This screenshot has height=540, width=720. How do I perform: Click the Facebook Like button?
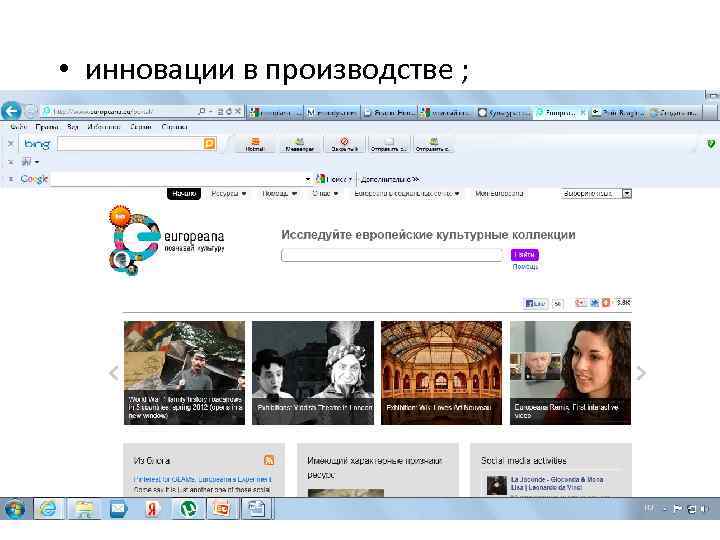[535, 303]
